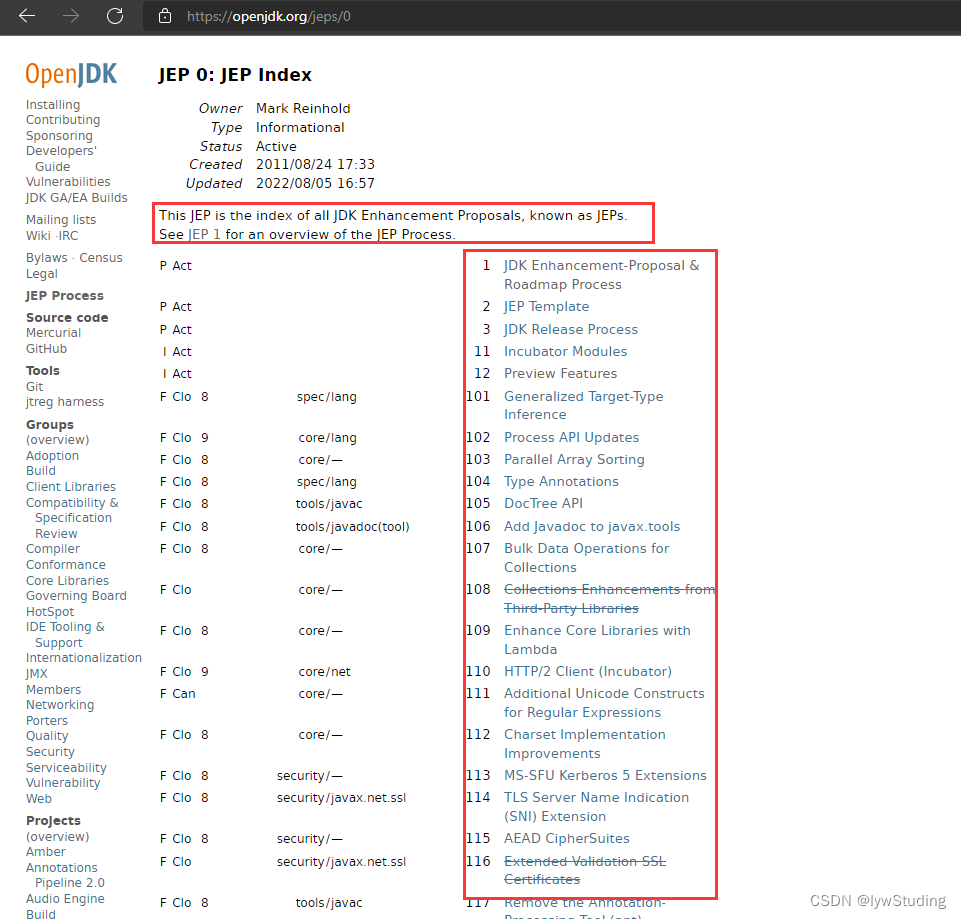
Task: Open the JEP Process sidebar link
Action: click(64, 296)
